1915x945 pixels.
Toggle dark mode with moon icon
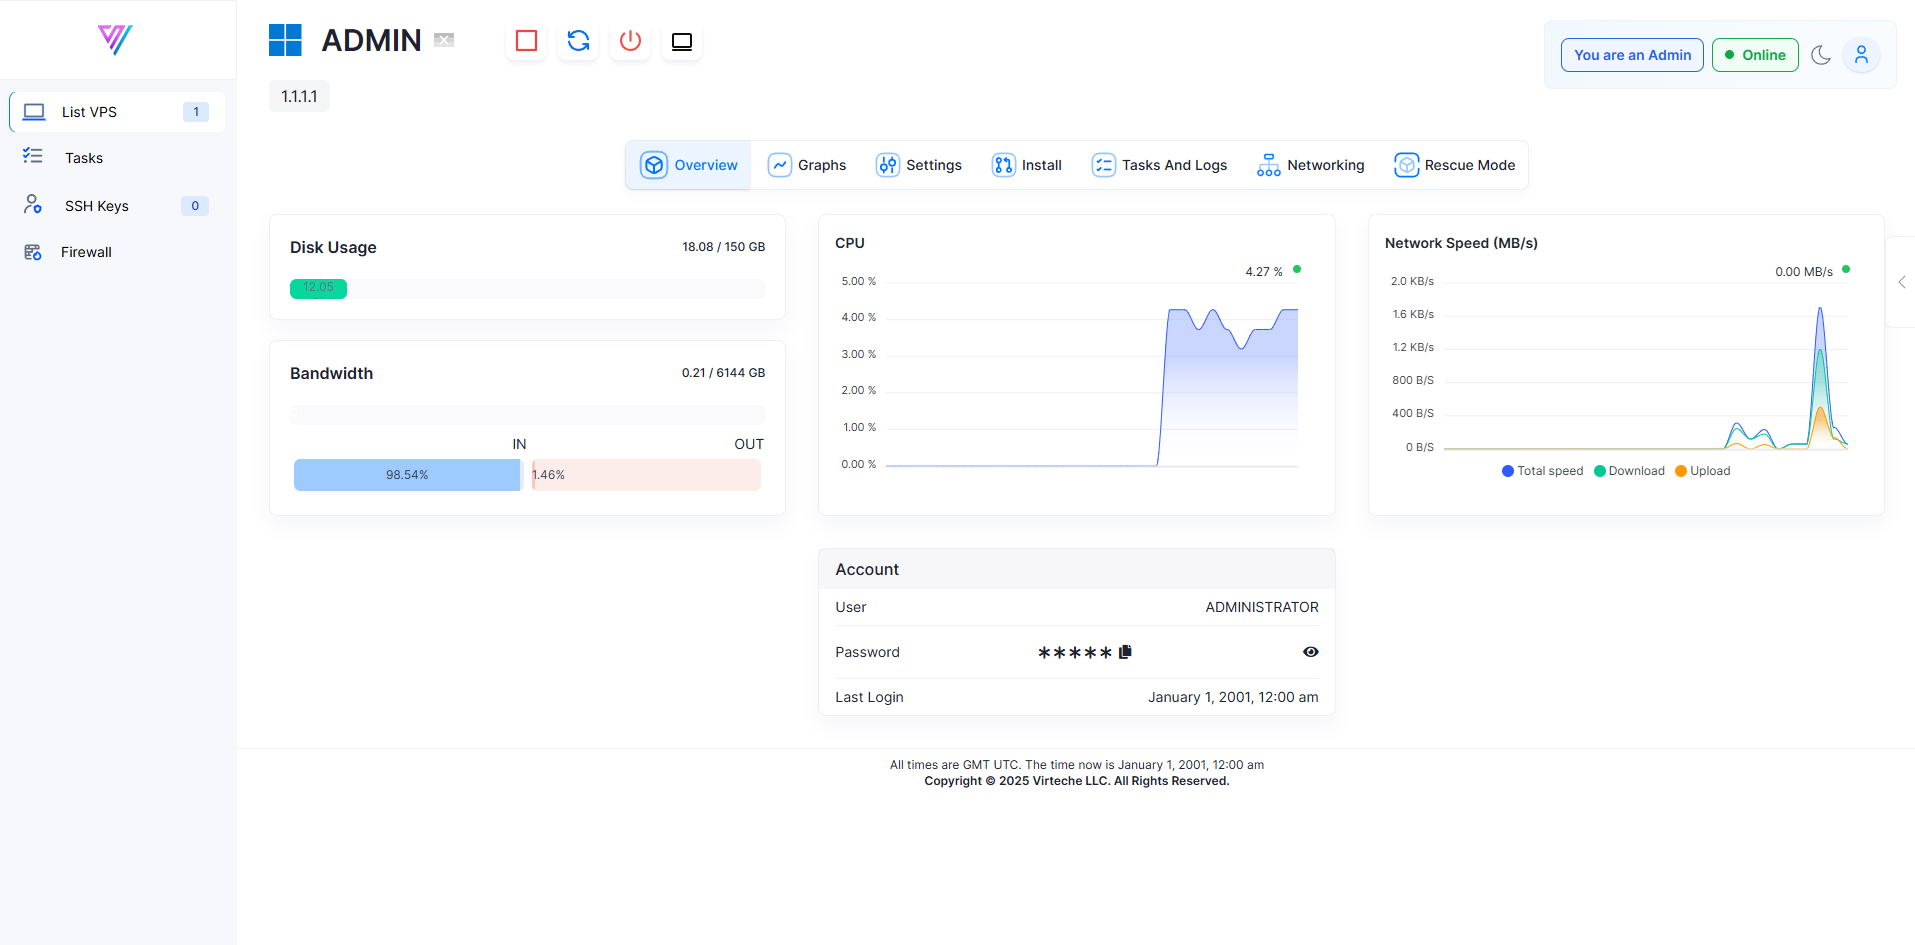point(1821,55)
